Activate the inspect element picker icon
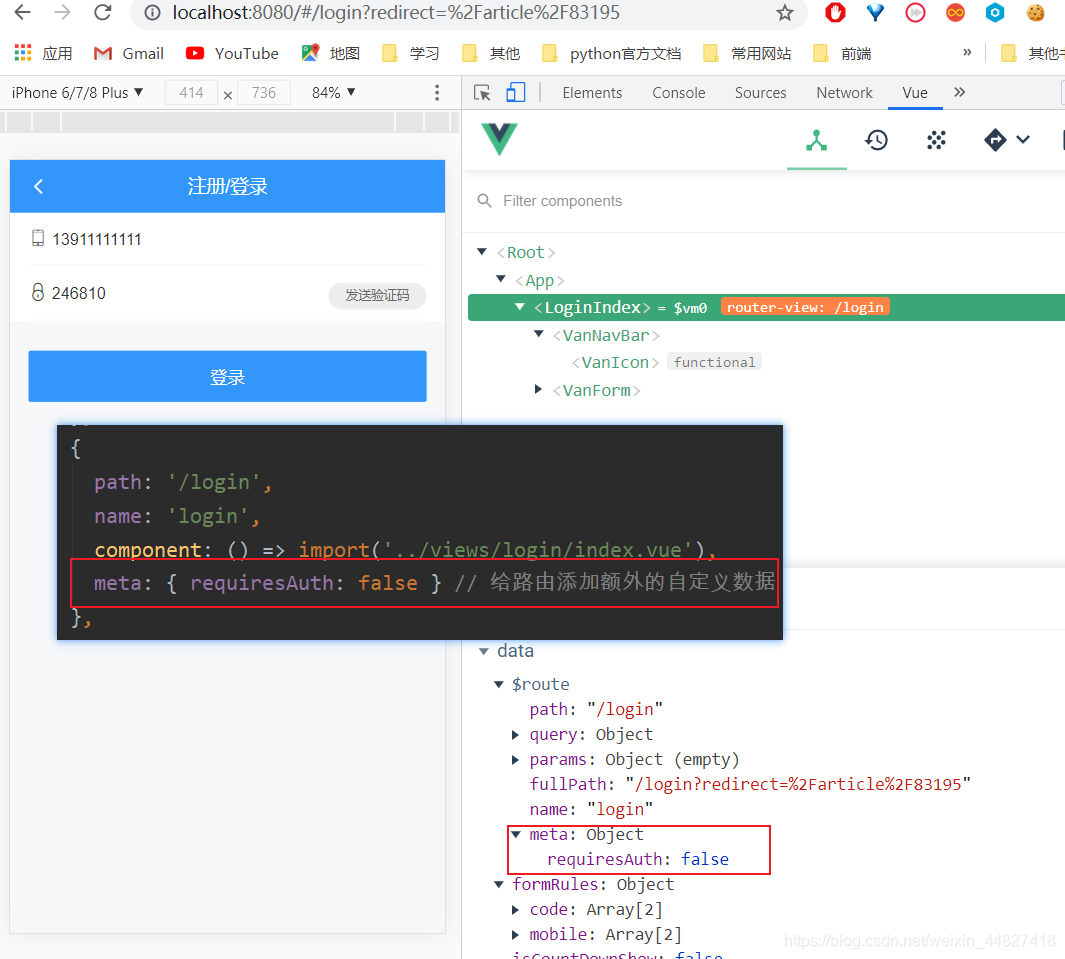Image resolution: width=1065 pixels, height=959 pixels. click(482, 93)
